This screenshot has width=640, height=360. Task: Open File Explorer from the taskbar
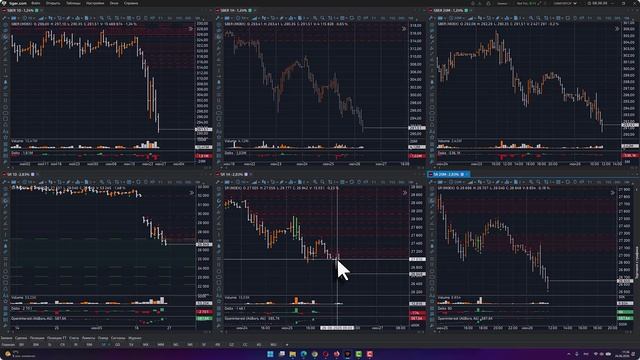pos(292,353)
